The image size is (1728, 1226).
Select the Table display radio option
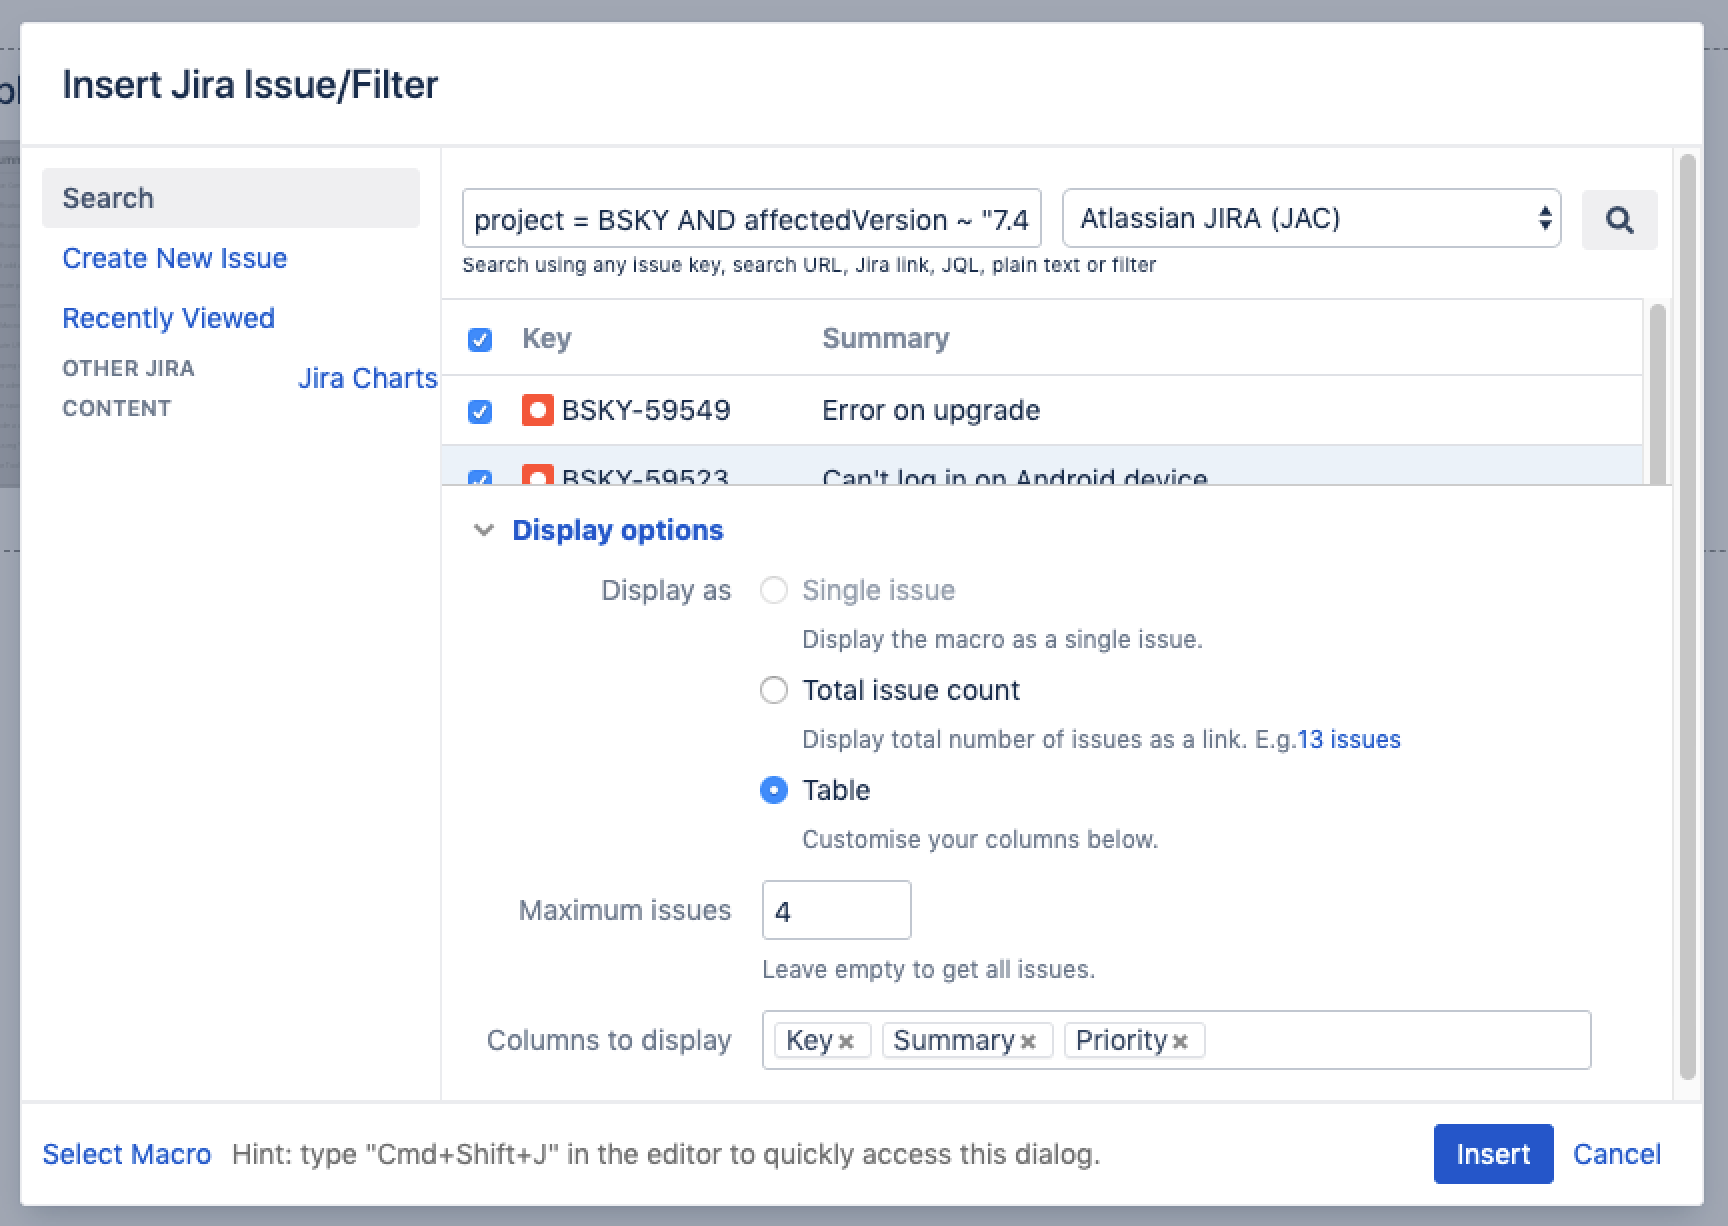click(774, 790)
